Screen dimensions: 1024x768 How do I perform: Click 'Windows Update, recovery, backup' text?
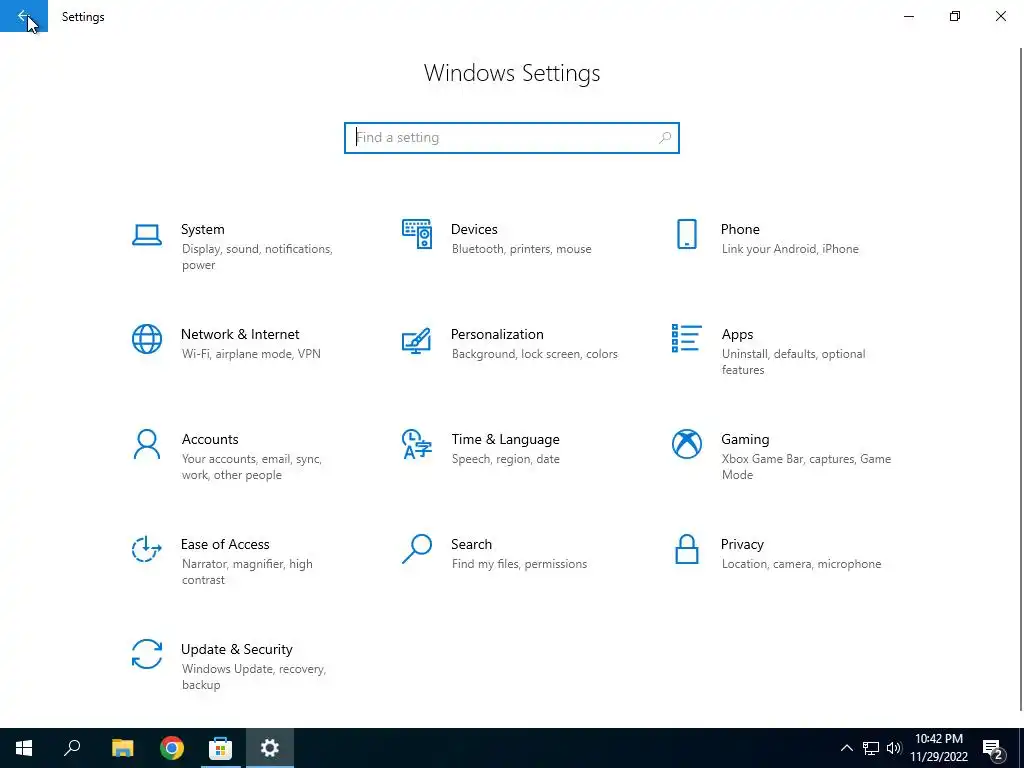(253, 677)
